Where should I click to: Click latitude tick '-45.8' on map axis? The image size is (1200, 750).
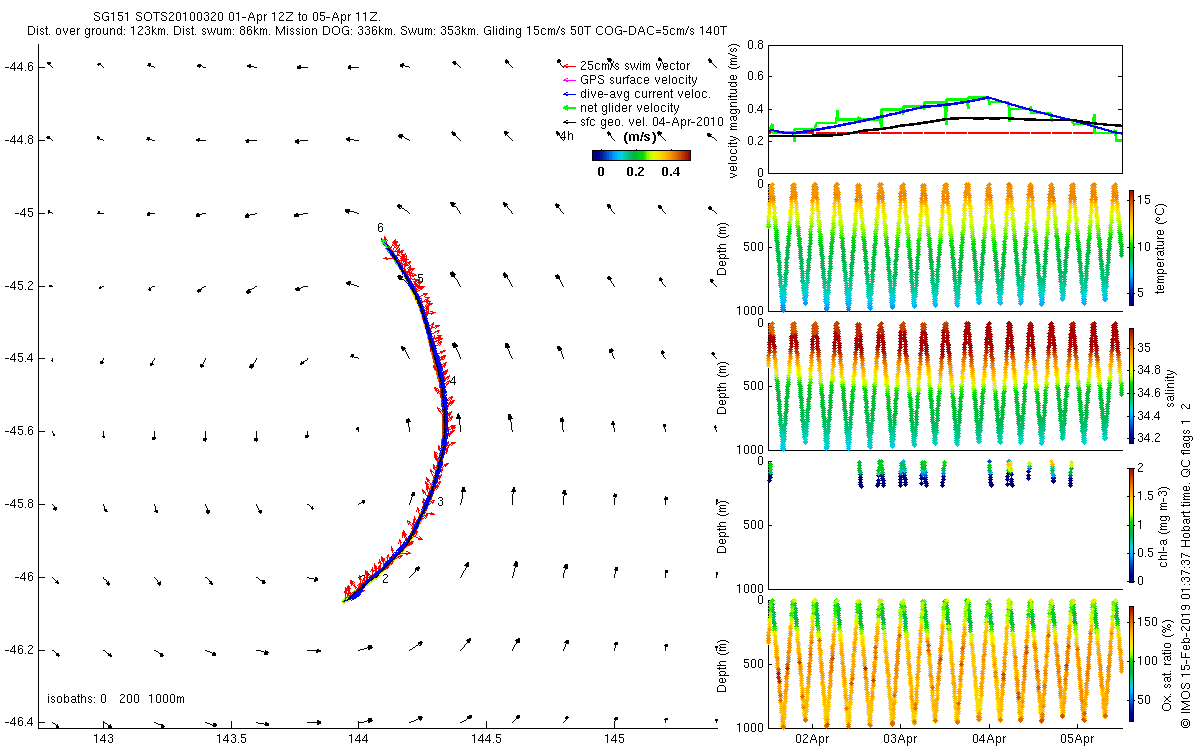click(19, 505)
